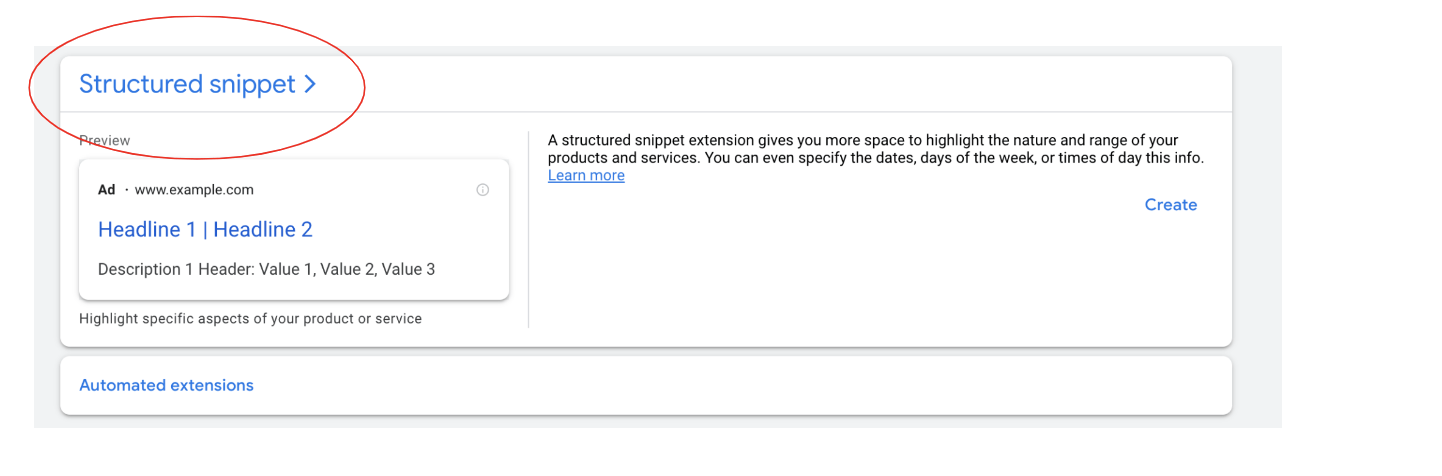This screenshot has width=1442, height=476.
Task: Follow the Learn more link
Action: (x=586, y=176)
